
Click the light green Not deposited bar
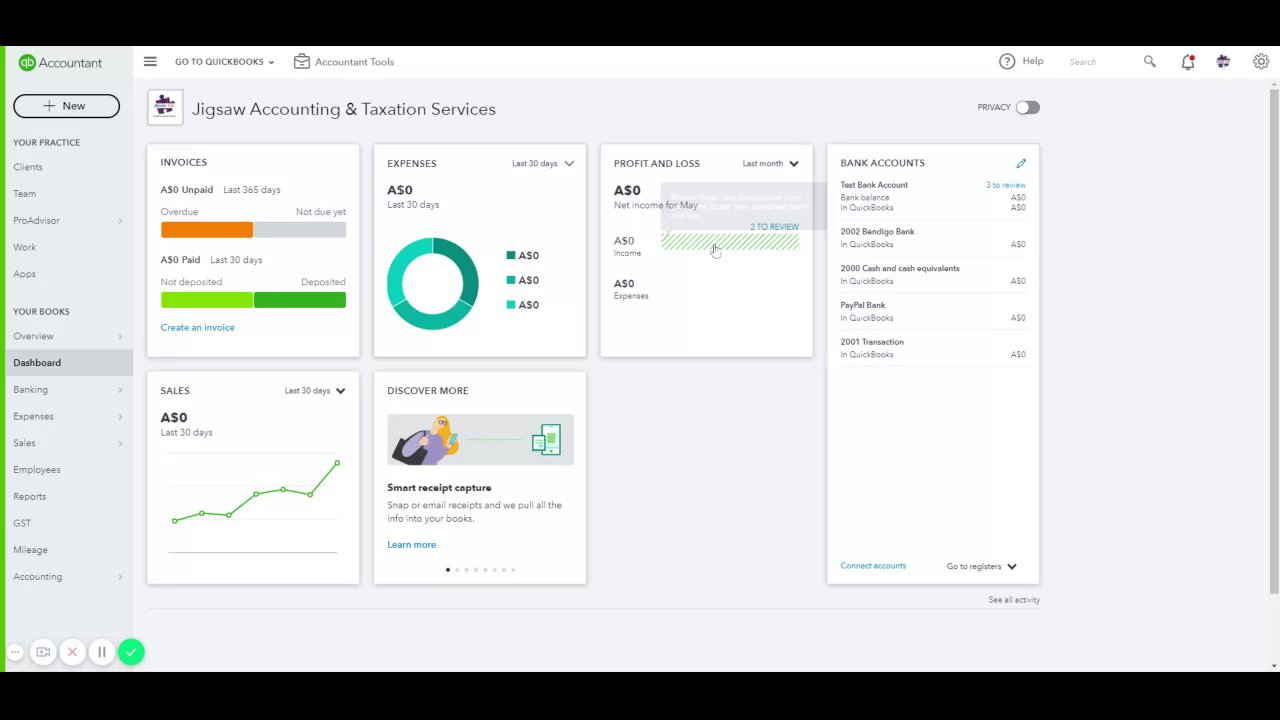pos(207,300)
